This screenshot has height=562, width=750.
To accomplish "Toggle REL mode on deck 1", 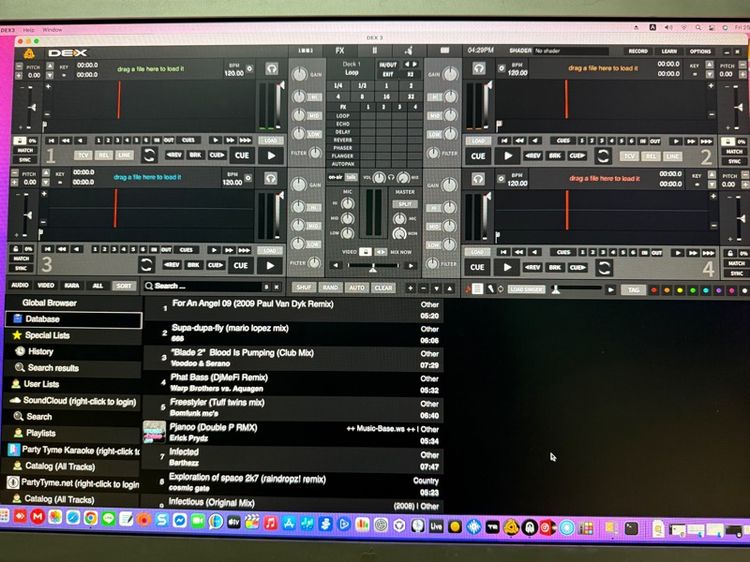I will pyautogui.click(x=104, y=155).
